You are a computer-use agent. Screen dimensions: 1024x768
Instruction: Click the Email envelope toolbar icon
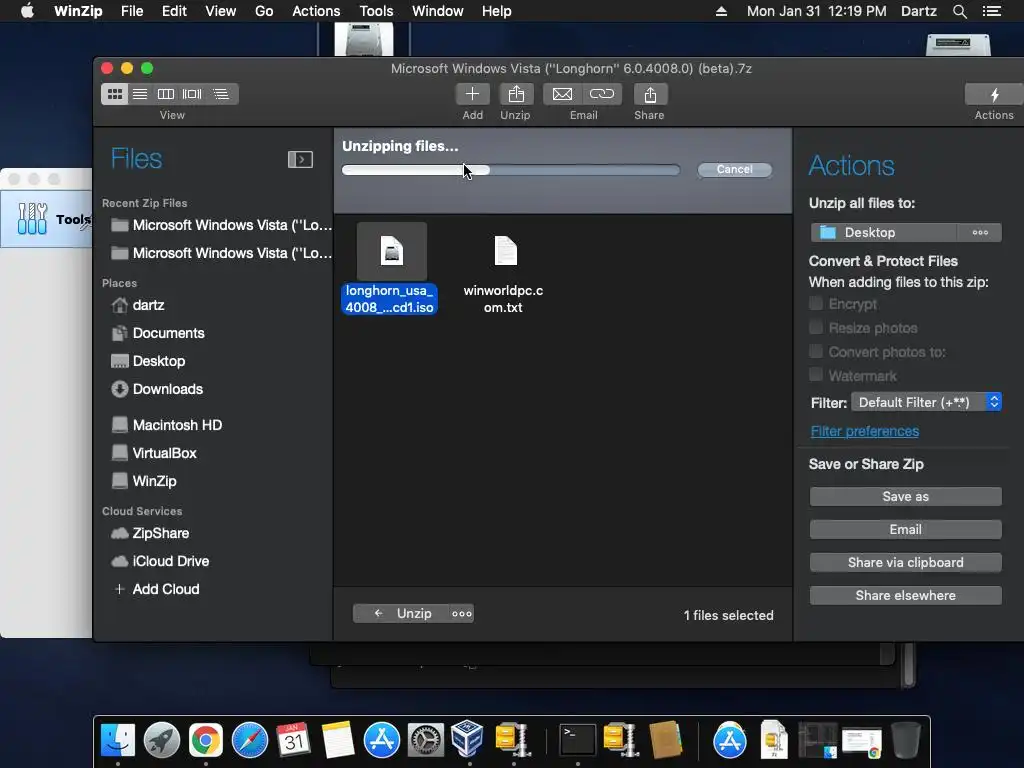(562, 94)
